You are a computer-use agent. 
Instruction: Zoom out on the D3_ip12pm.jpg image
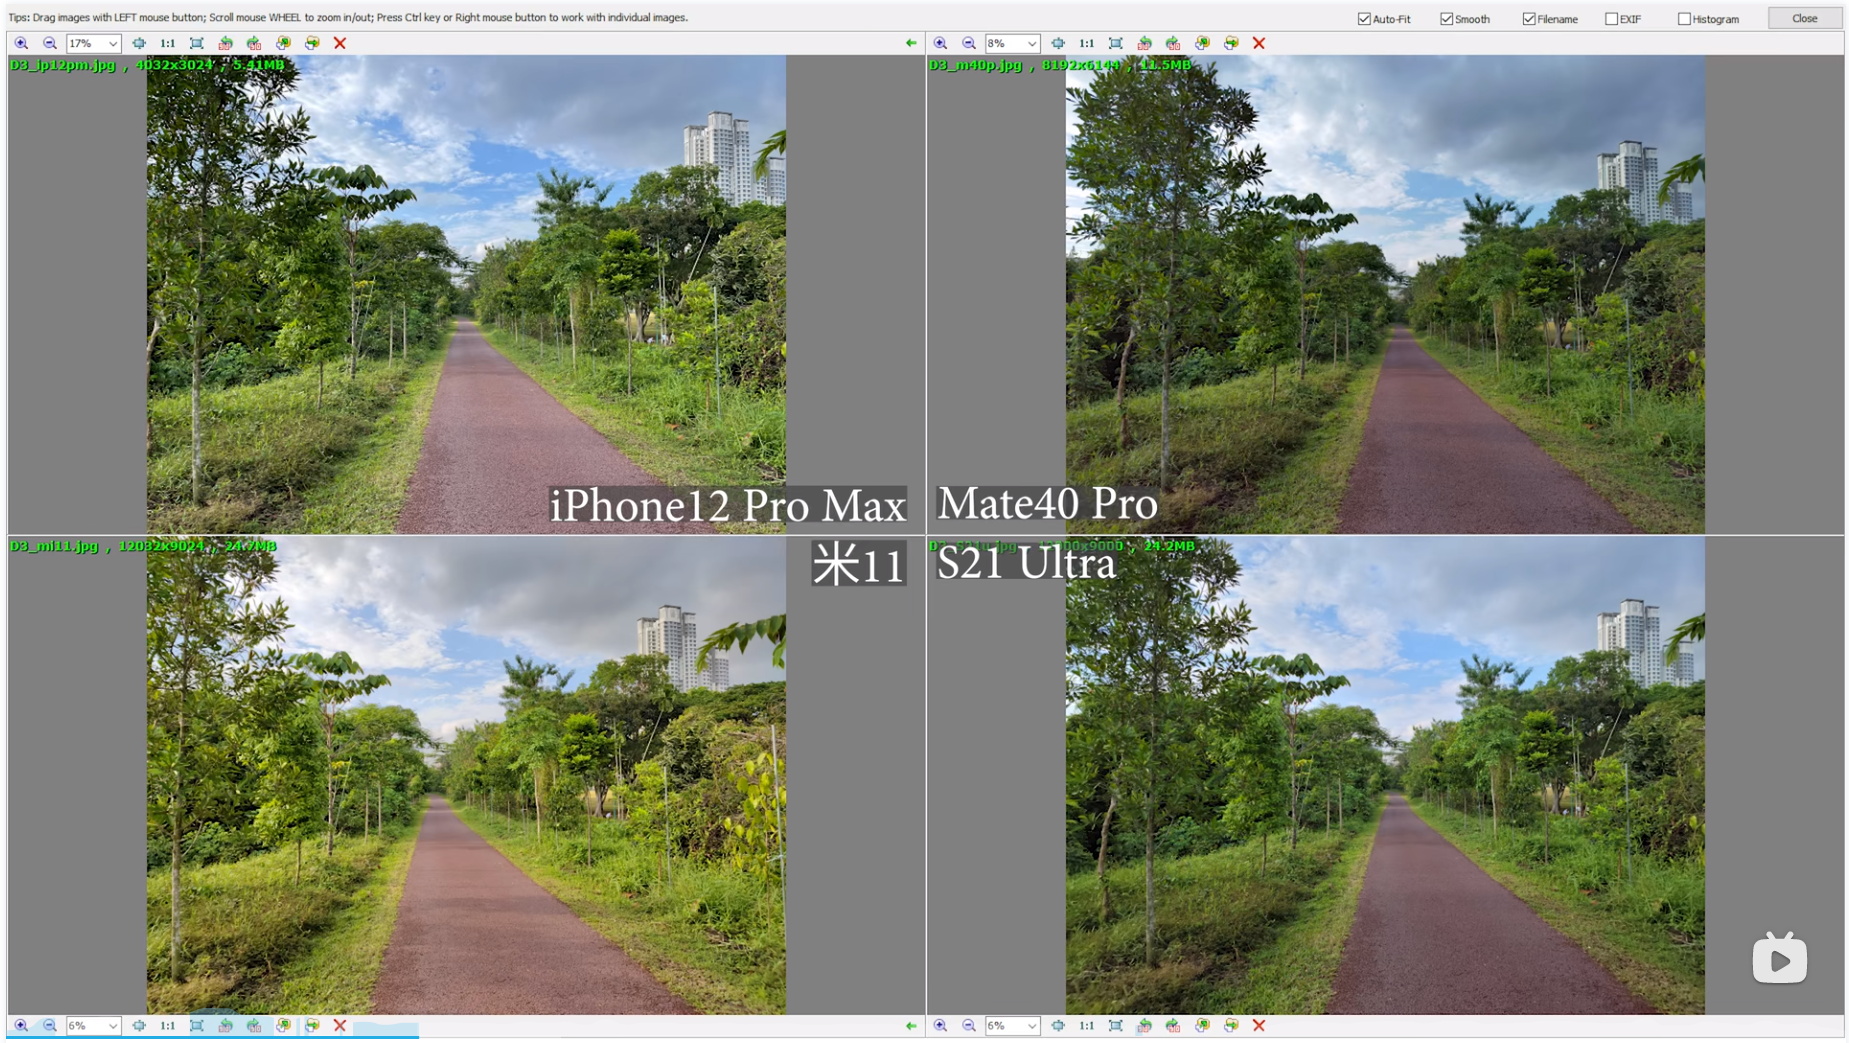[x=50, y=43]
